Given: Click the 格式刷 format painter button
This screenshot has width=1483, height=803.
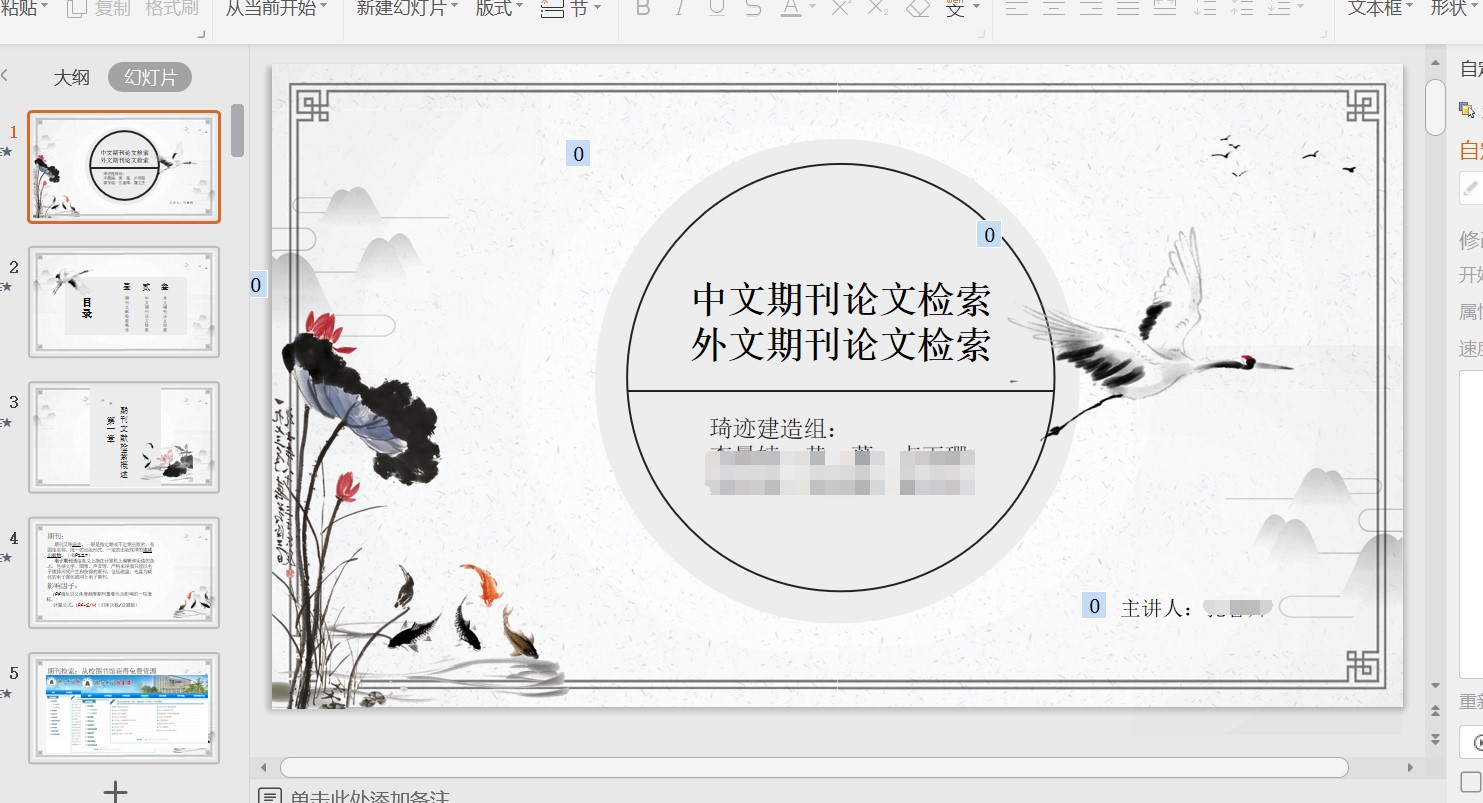Looking at the screenshot, I should 172,9.
